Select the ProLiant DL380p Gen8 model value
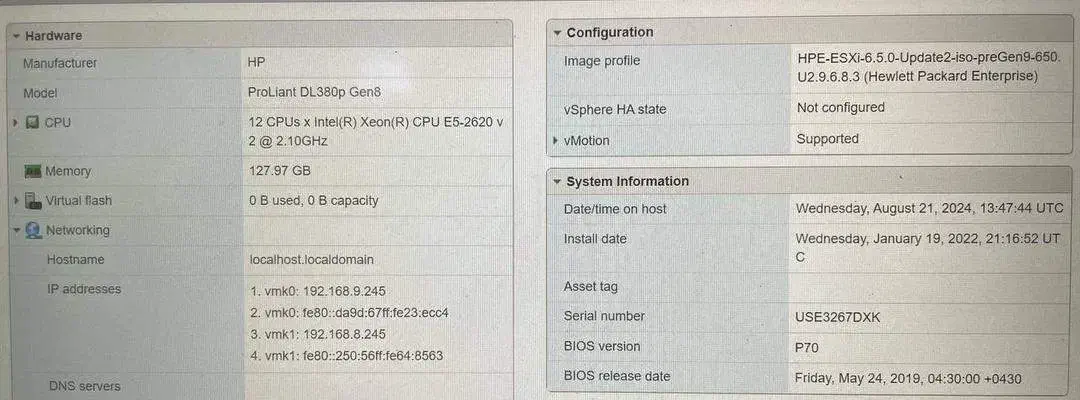 tap(314, 92)
